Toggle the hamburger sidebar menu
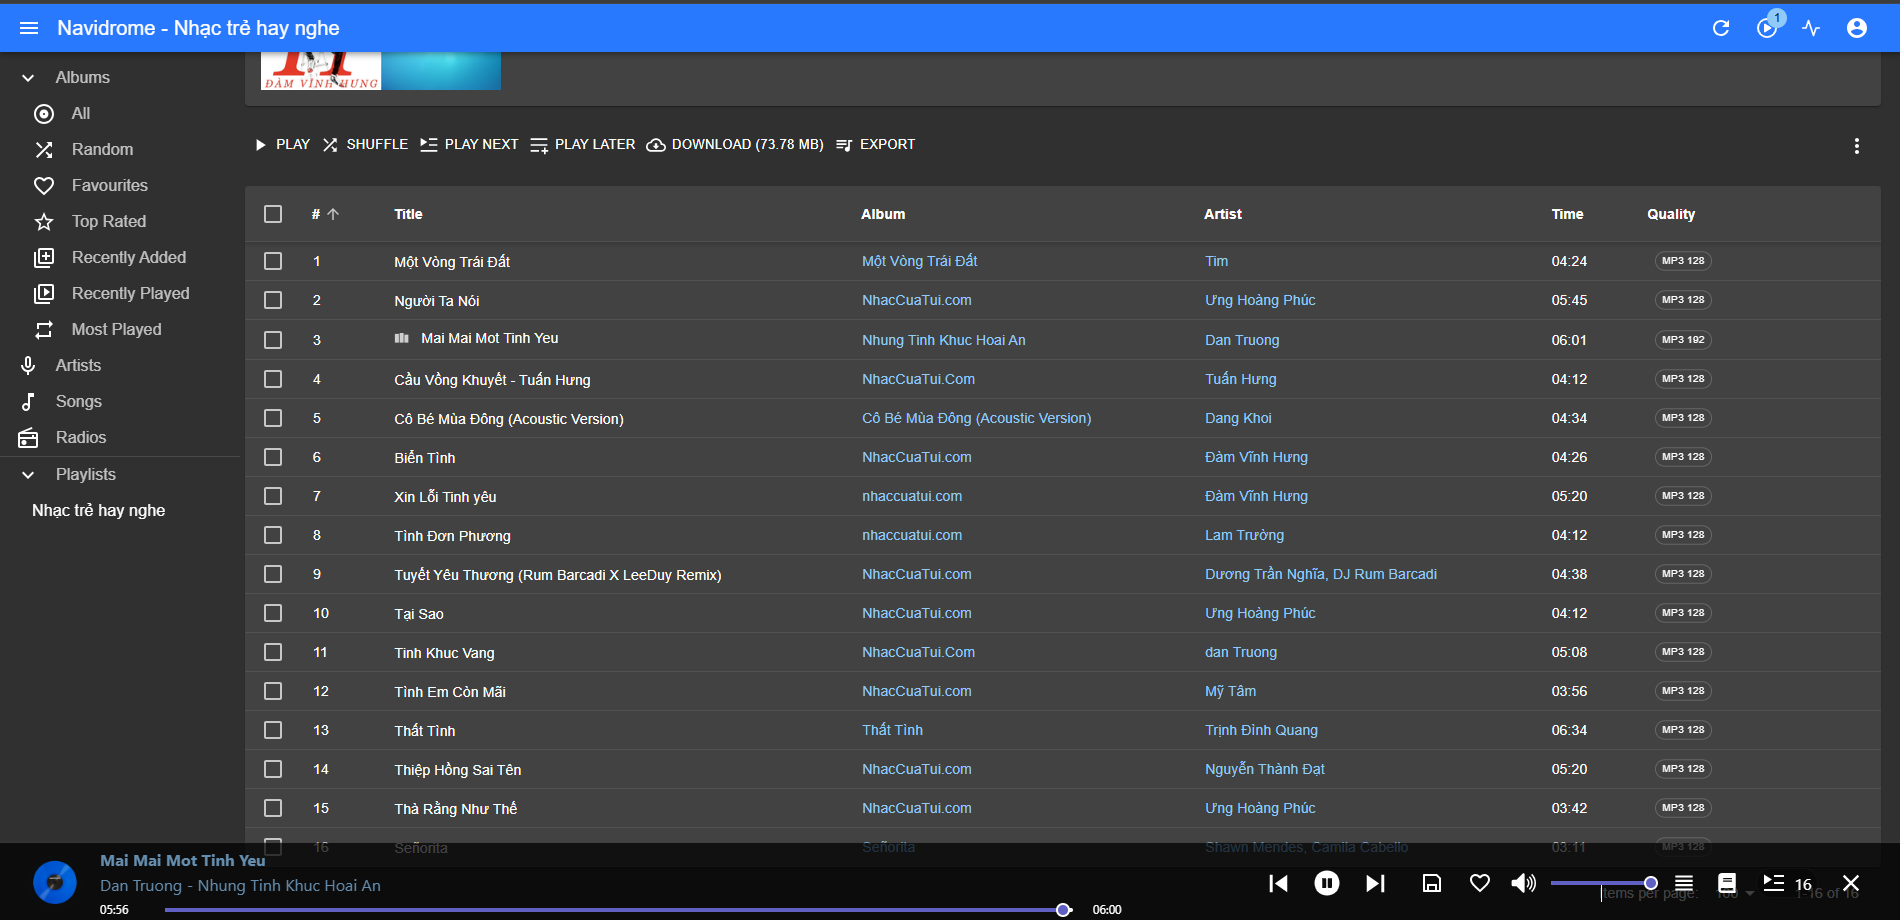The width and height of the screenshot is (1900, 920). (29, 28)
